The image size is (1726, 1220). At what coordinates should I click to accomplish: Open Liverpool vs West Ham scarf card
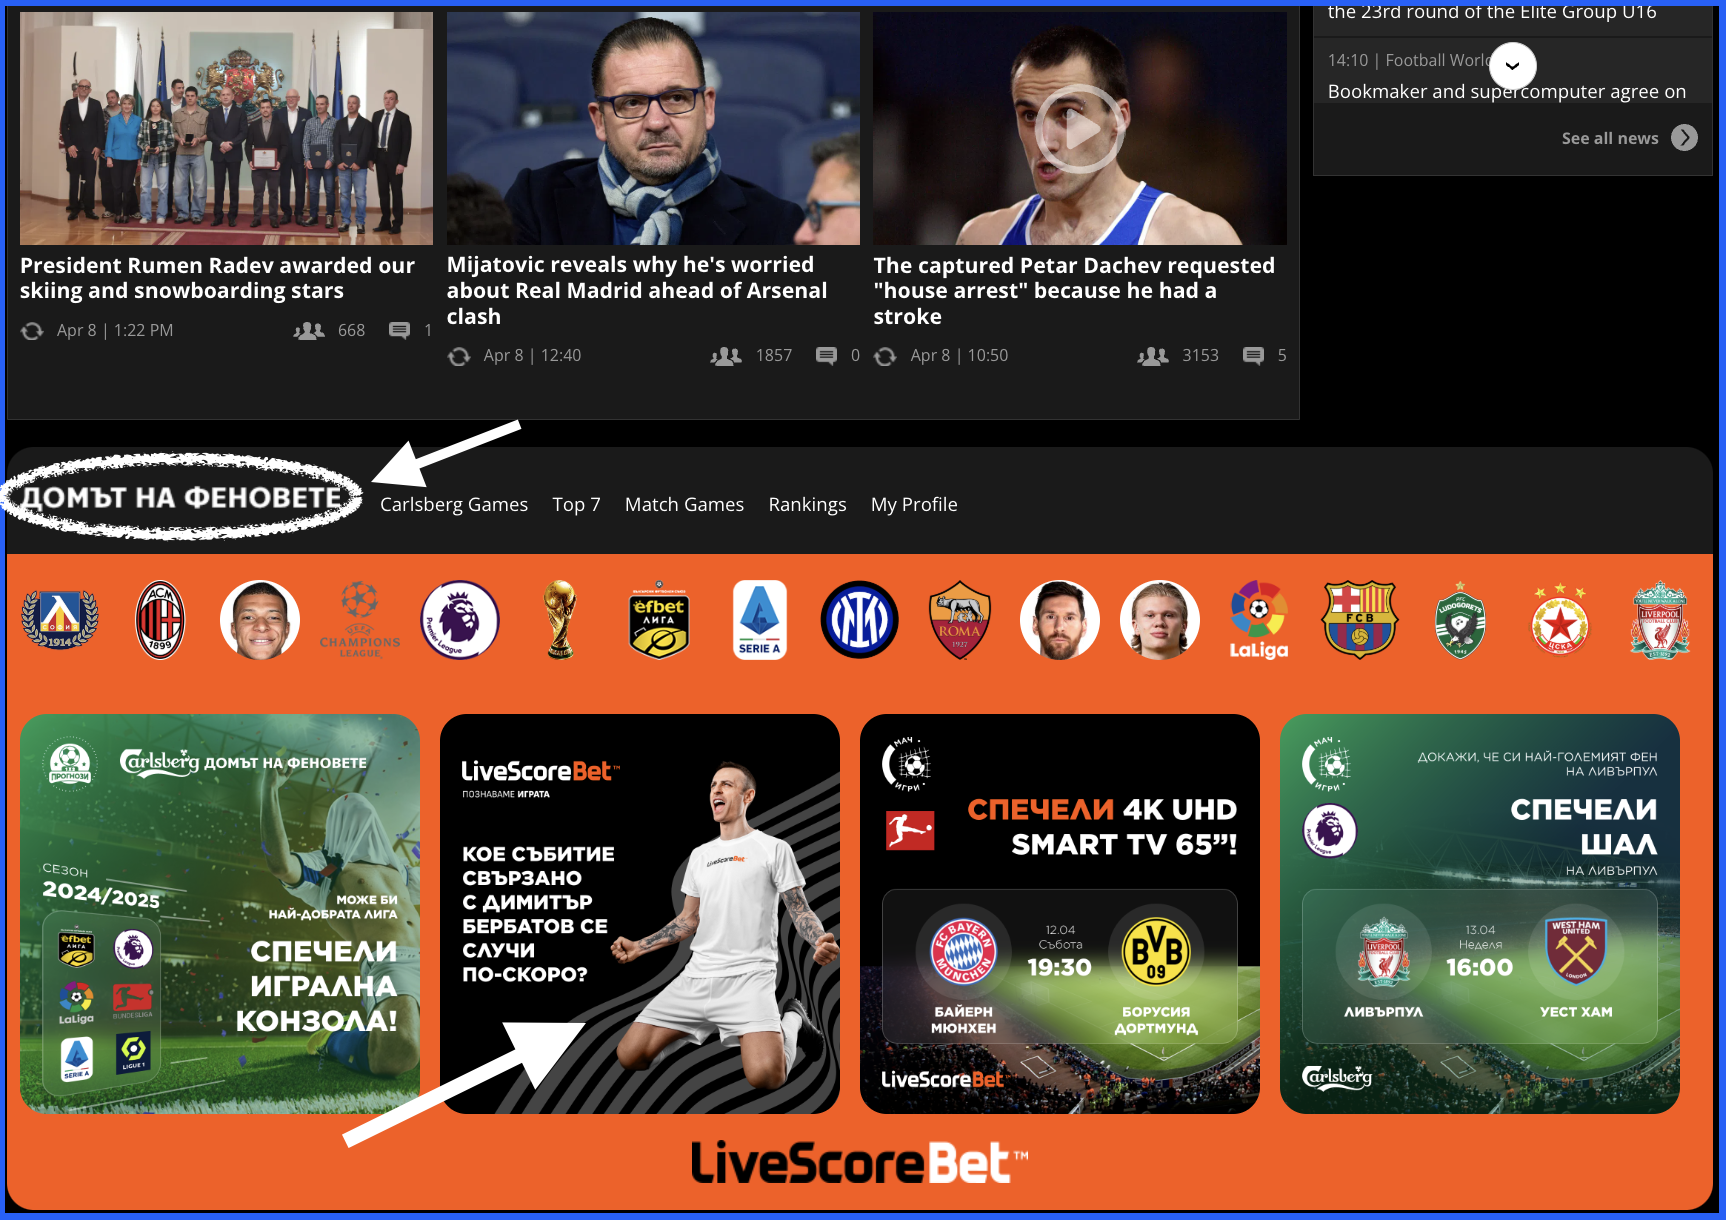click(x=1480, y=914)
